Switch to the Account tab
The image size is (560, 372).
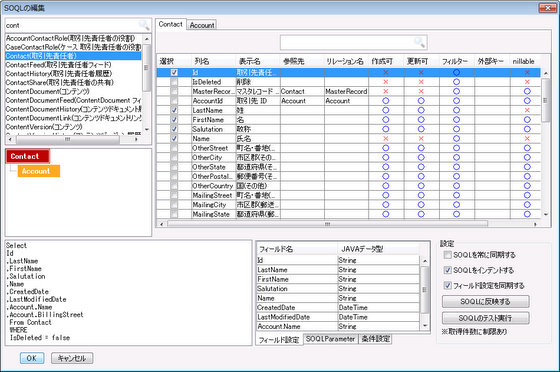coord(202,25)
